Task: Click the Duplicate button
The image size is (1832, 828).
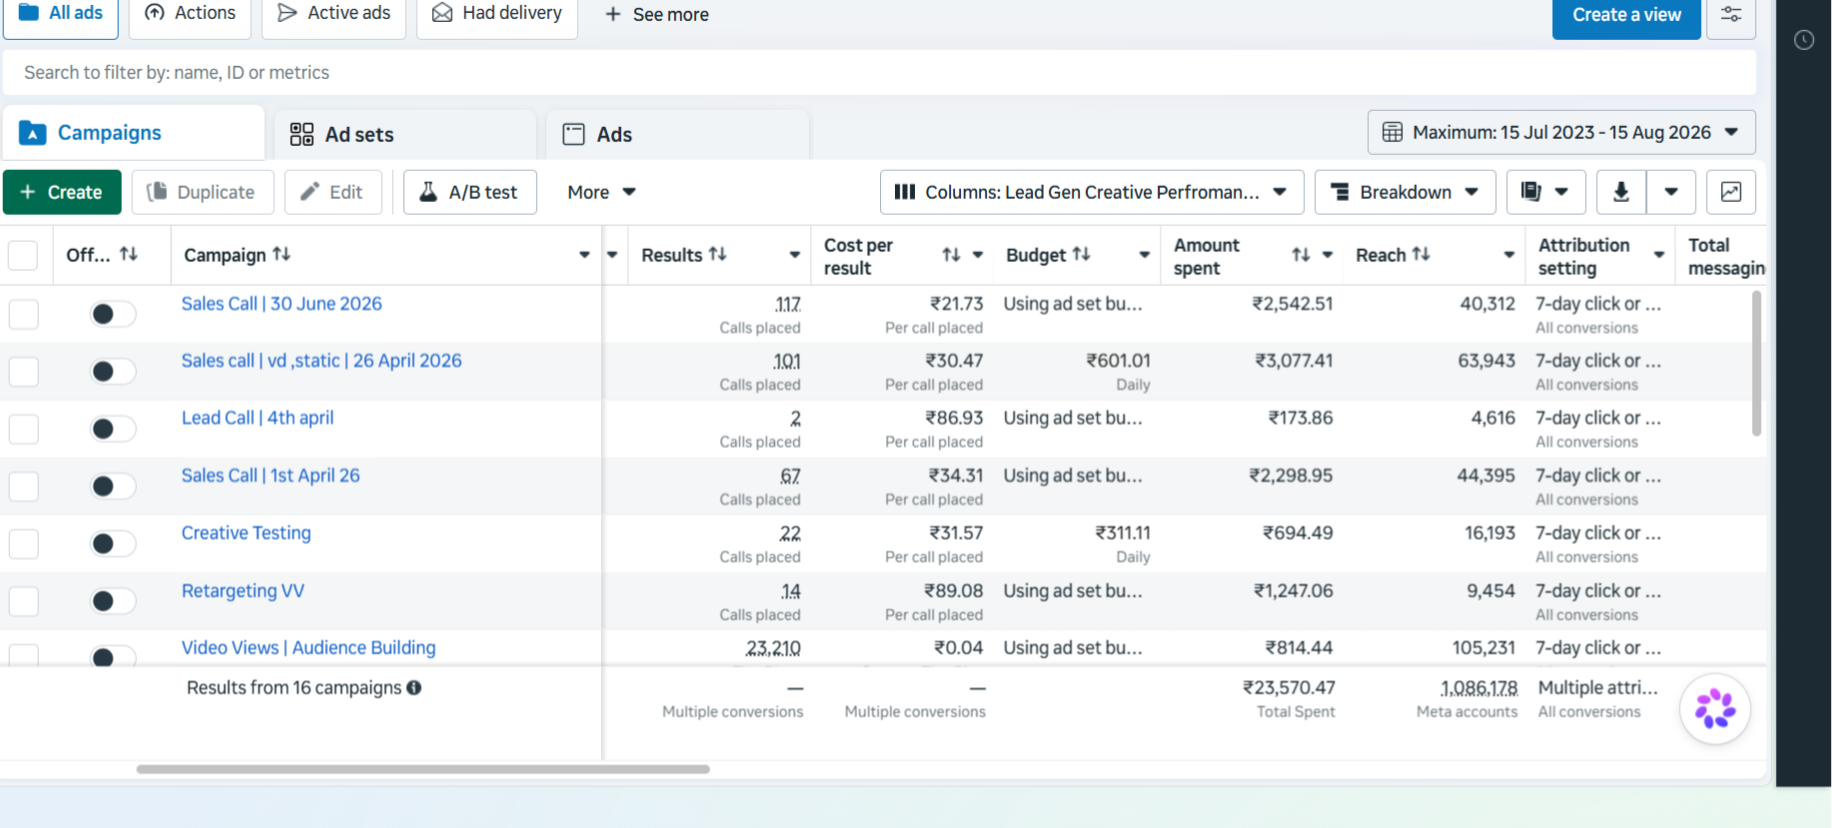Action: (203, 192)
